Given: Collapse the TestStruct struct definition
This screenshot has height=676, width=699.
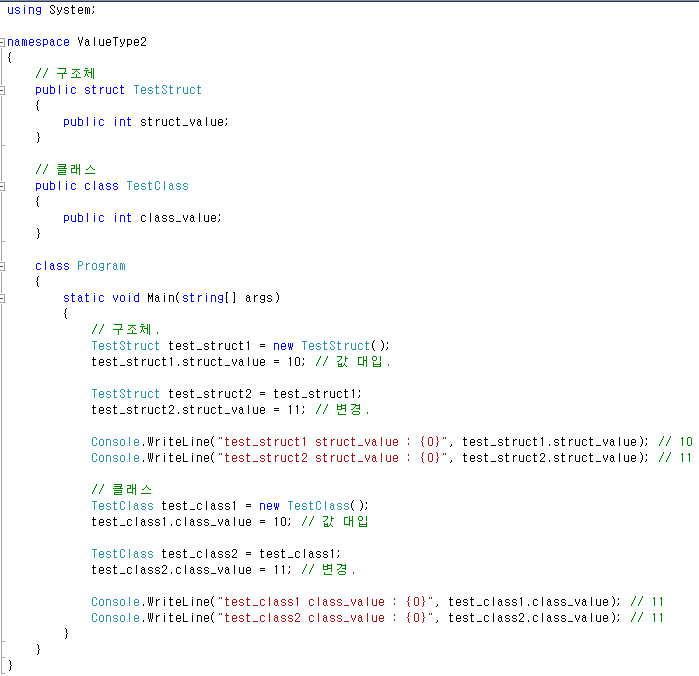Looking at the screenshot, I should (x=2, y=91).
